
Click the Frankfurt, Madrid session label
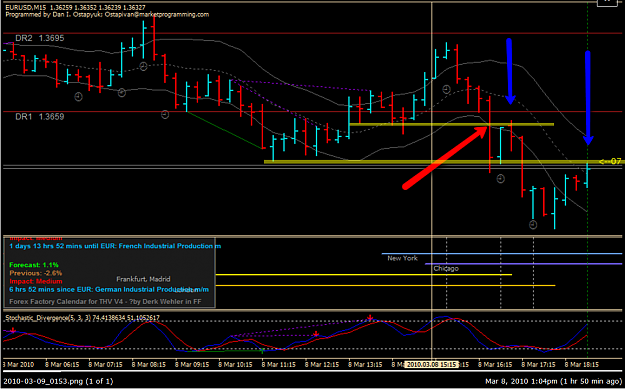point(143,279)
